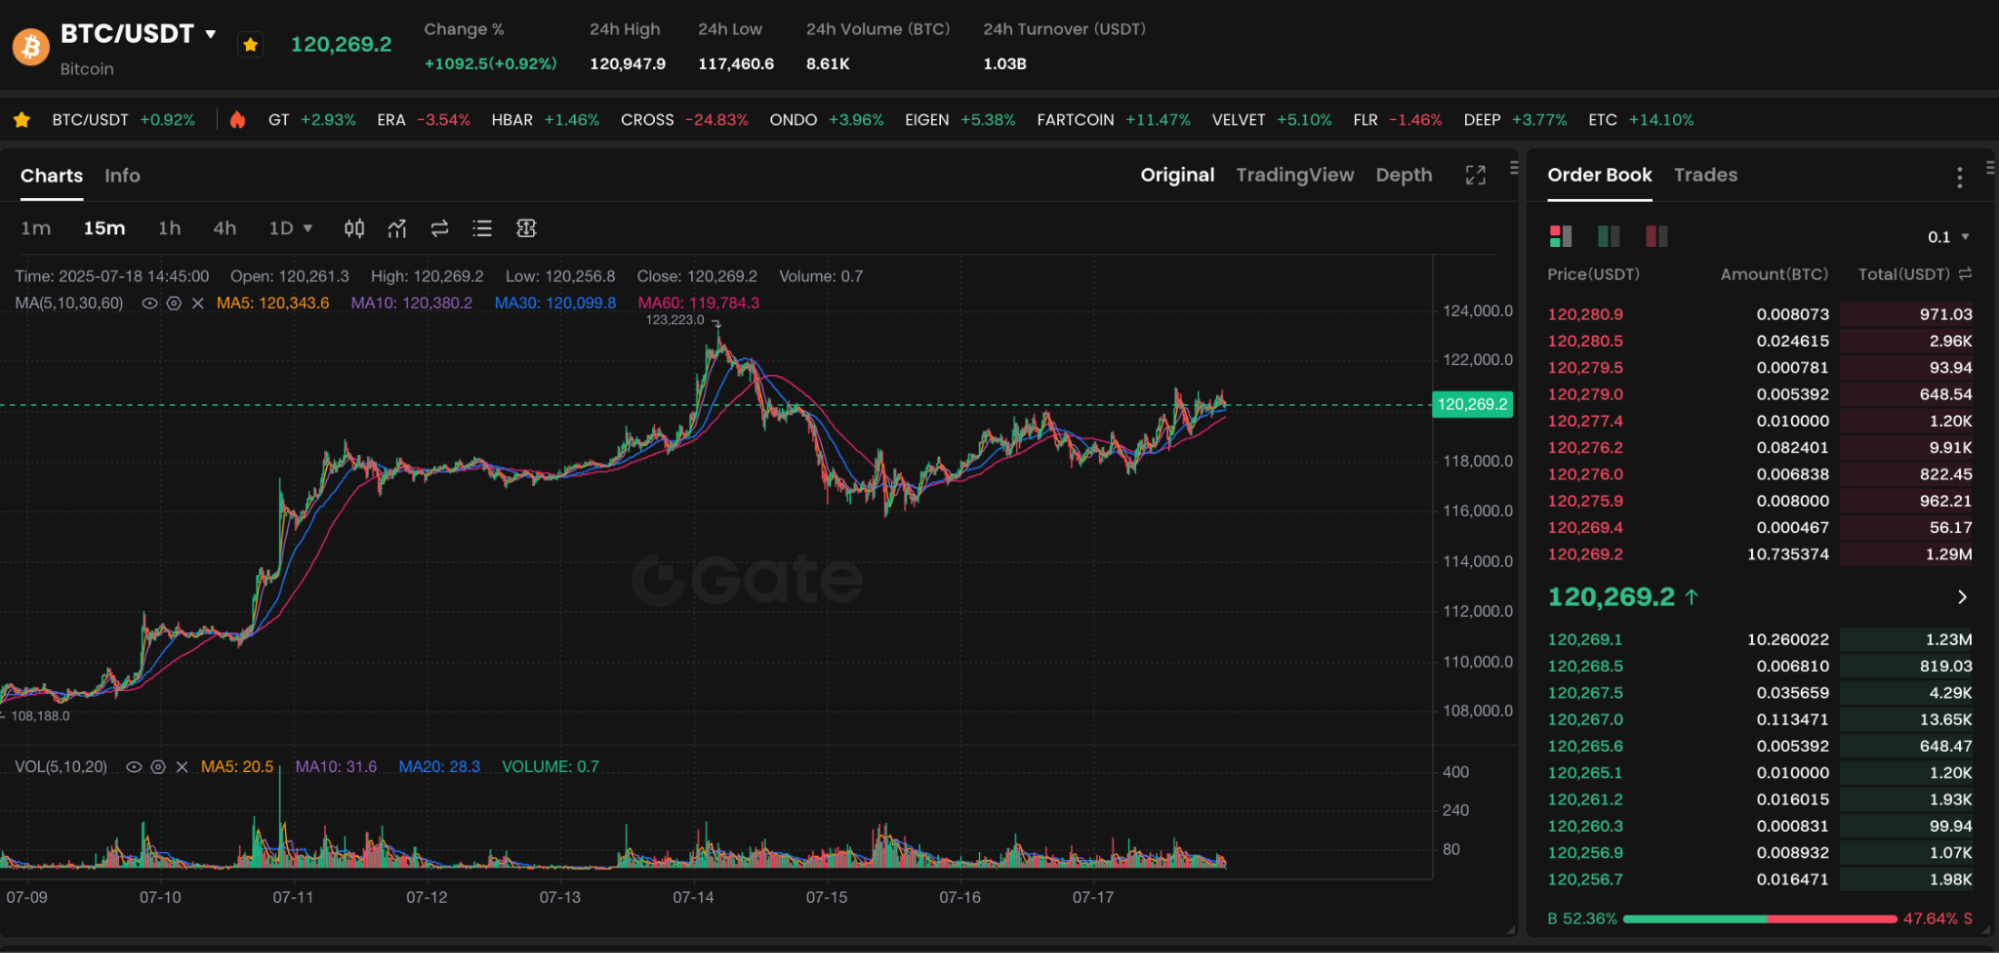The image size is (1999, 953).
Task: Click the chart panel drag handle icon
Action: click(x=1514, y=168)
